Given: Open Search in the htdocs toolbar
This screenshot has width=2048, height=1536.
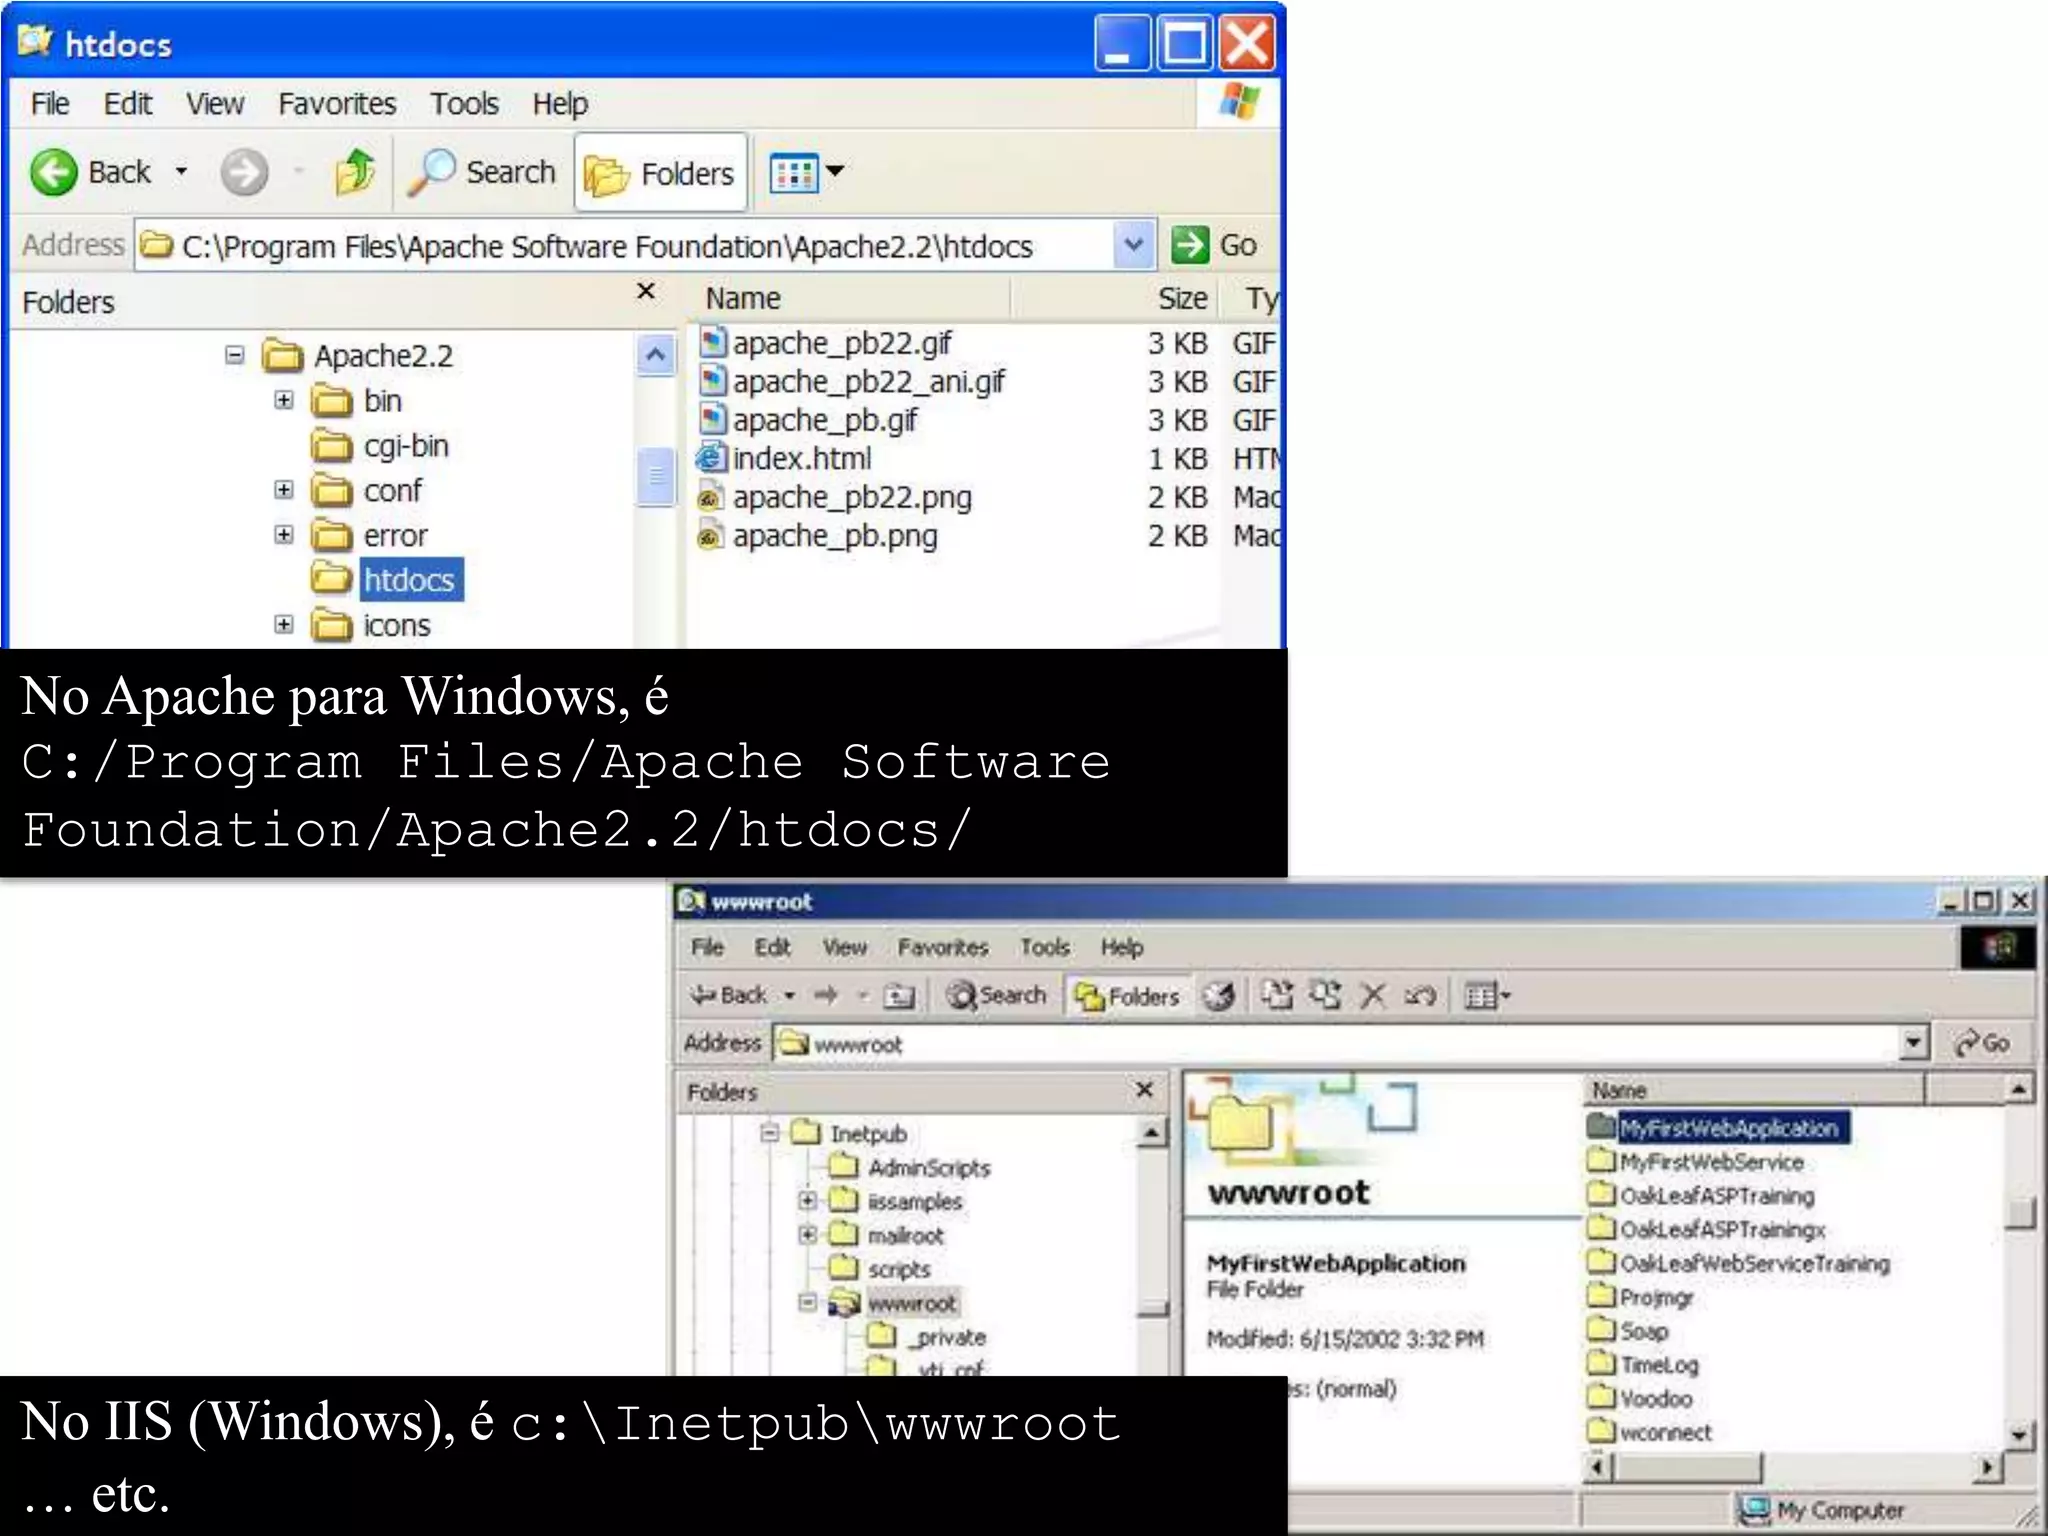Looking at the screenshot, I should (x=484, y=172).
